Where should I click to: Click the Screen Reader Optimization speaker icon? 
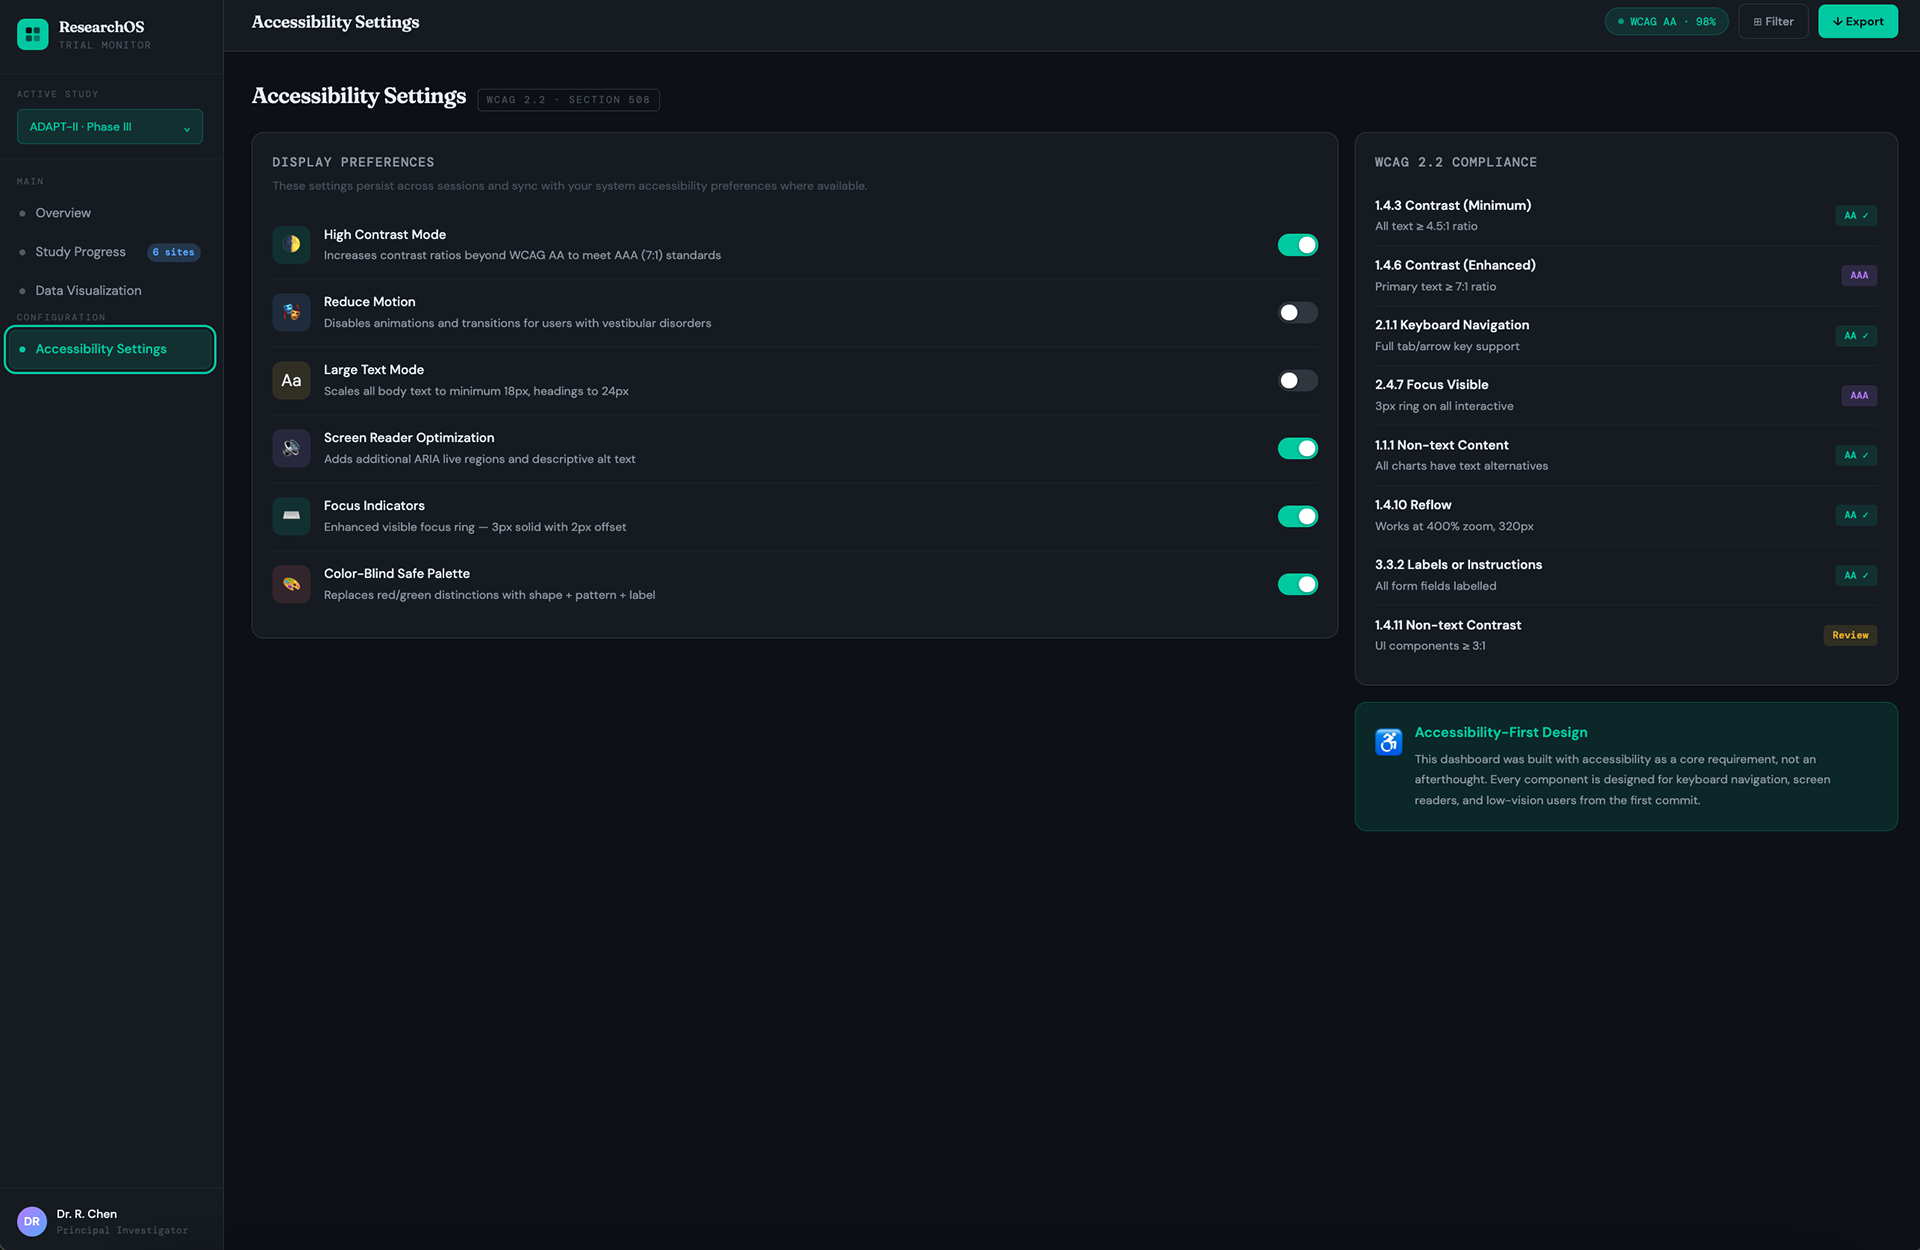pyautogui.click(x=291, y=448)
